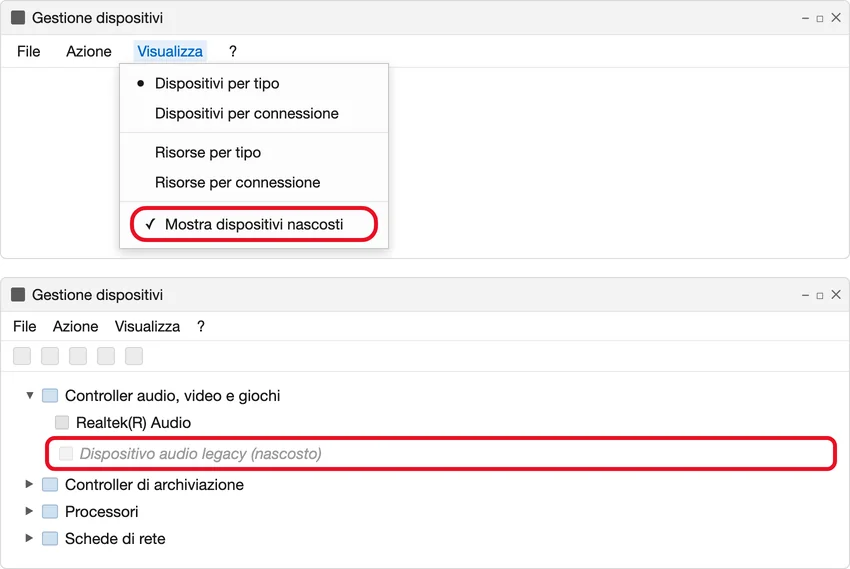Open the ? help menu in lower window
Viewport: 850px width, 569px height.
click(x=201, y=326)
